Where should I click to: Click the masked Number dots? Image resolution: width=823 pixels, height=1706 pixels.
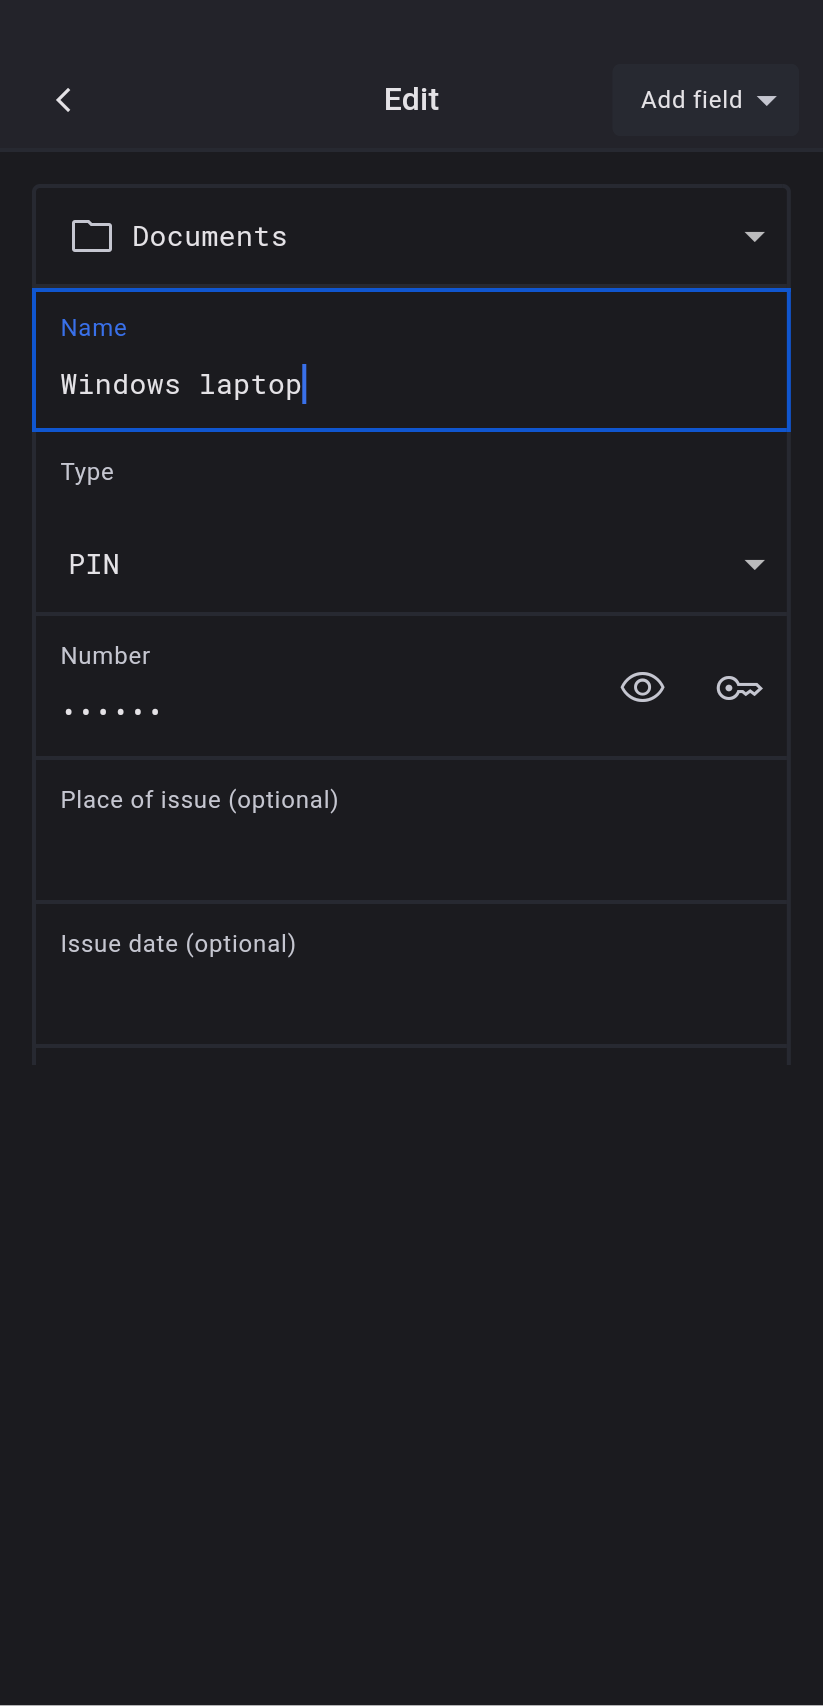click(x=111, y=712)
